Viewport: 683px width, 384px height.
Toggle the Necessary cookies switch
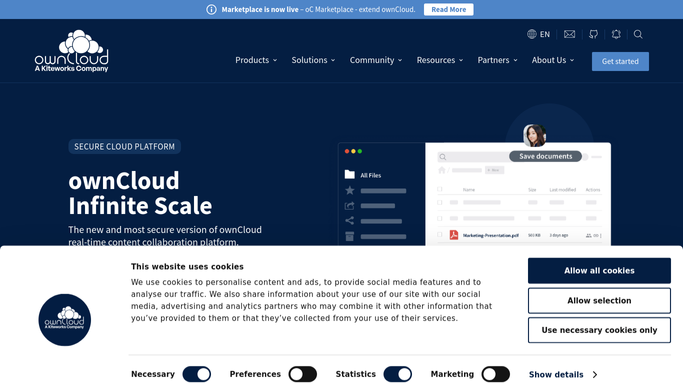(x=197, y=374)
